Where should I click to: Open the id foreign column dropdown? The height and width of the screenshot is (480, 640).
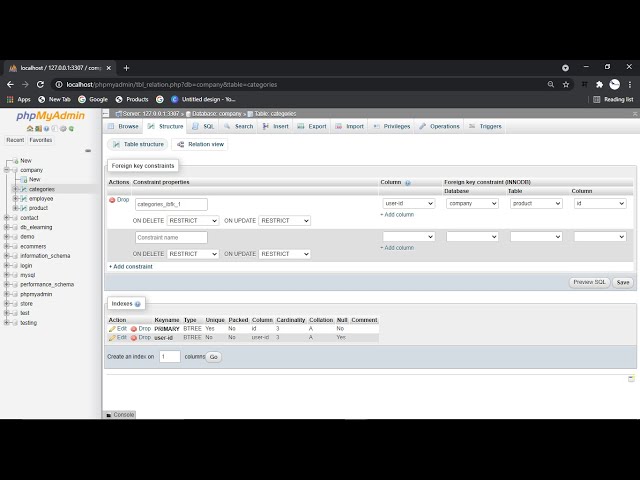[600, 203]
